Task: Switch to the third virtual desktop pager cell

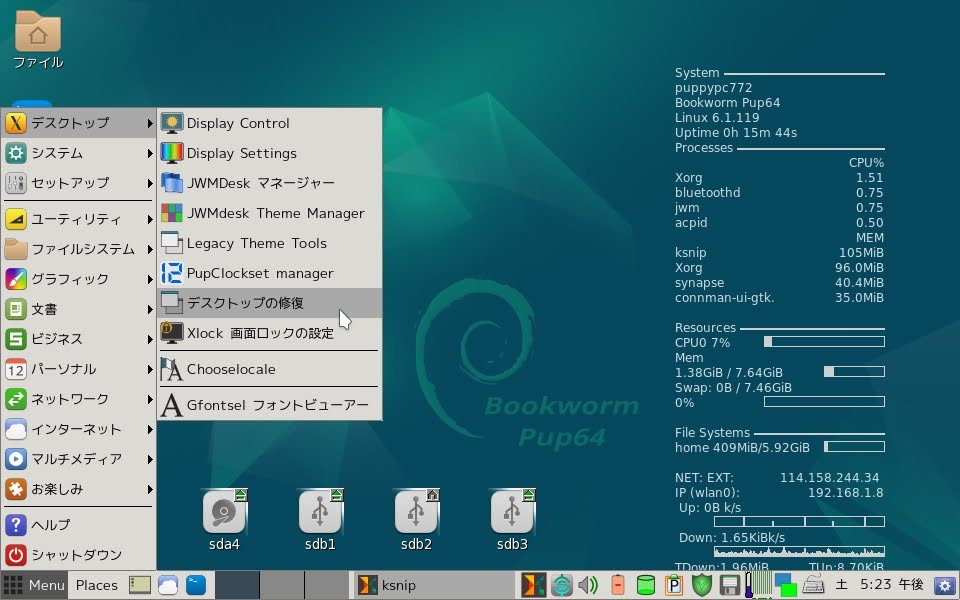Action: (326, 585)
